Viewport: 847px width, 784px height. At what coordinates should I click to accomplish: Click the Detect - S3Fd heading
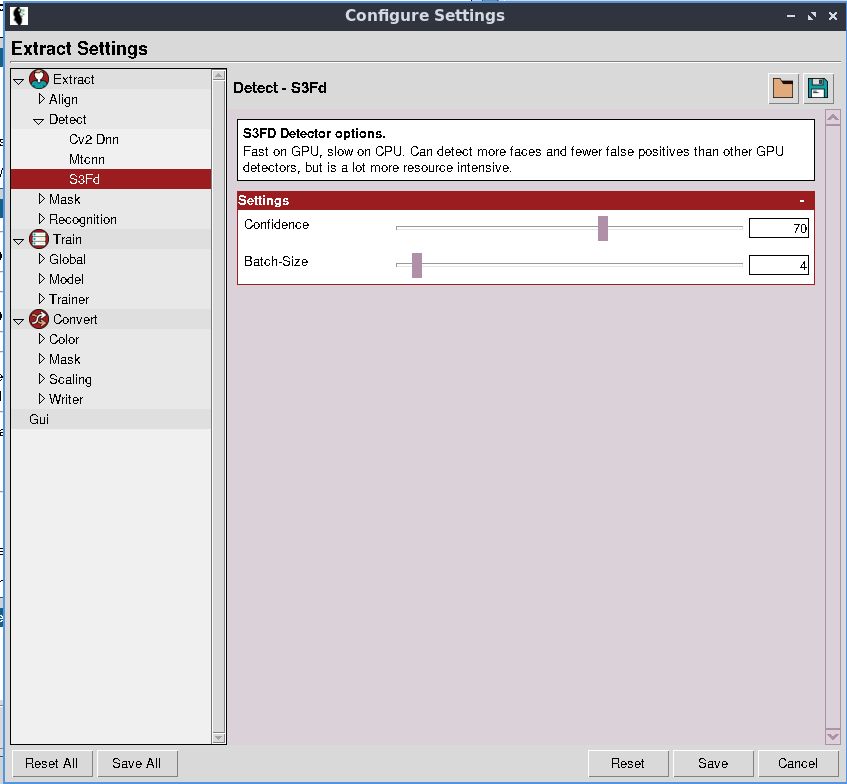280,88
